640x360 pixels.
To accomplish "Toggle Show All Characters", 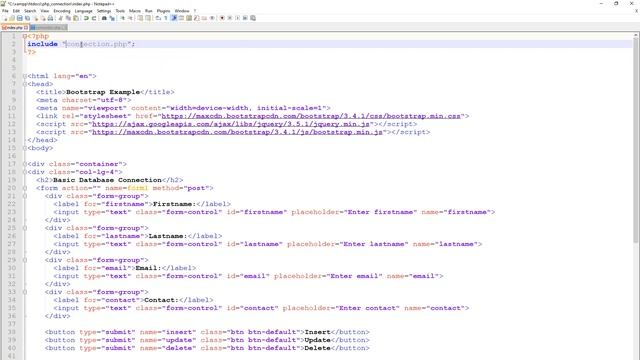I will point(166,18).
